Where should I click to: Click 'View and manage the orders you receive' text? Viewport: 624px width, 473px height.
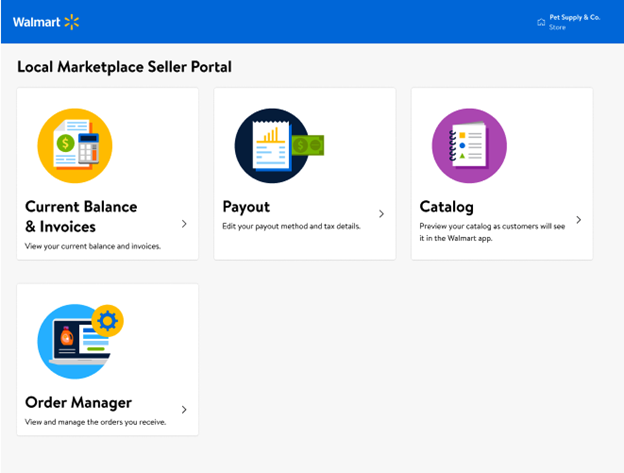(x=96, y=422)
